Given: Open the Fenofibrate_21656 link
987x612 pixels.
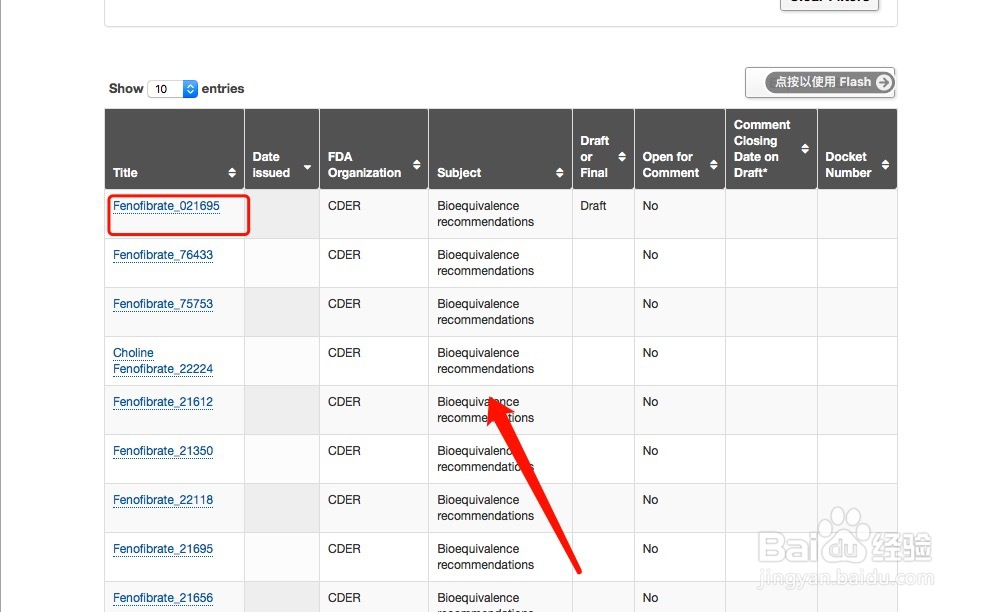Looking at the screenshot, I should [163, 598].
